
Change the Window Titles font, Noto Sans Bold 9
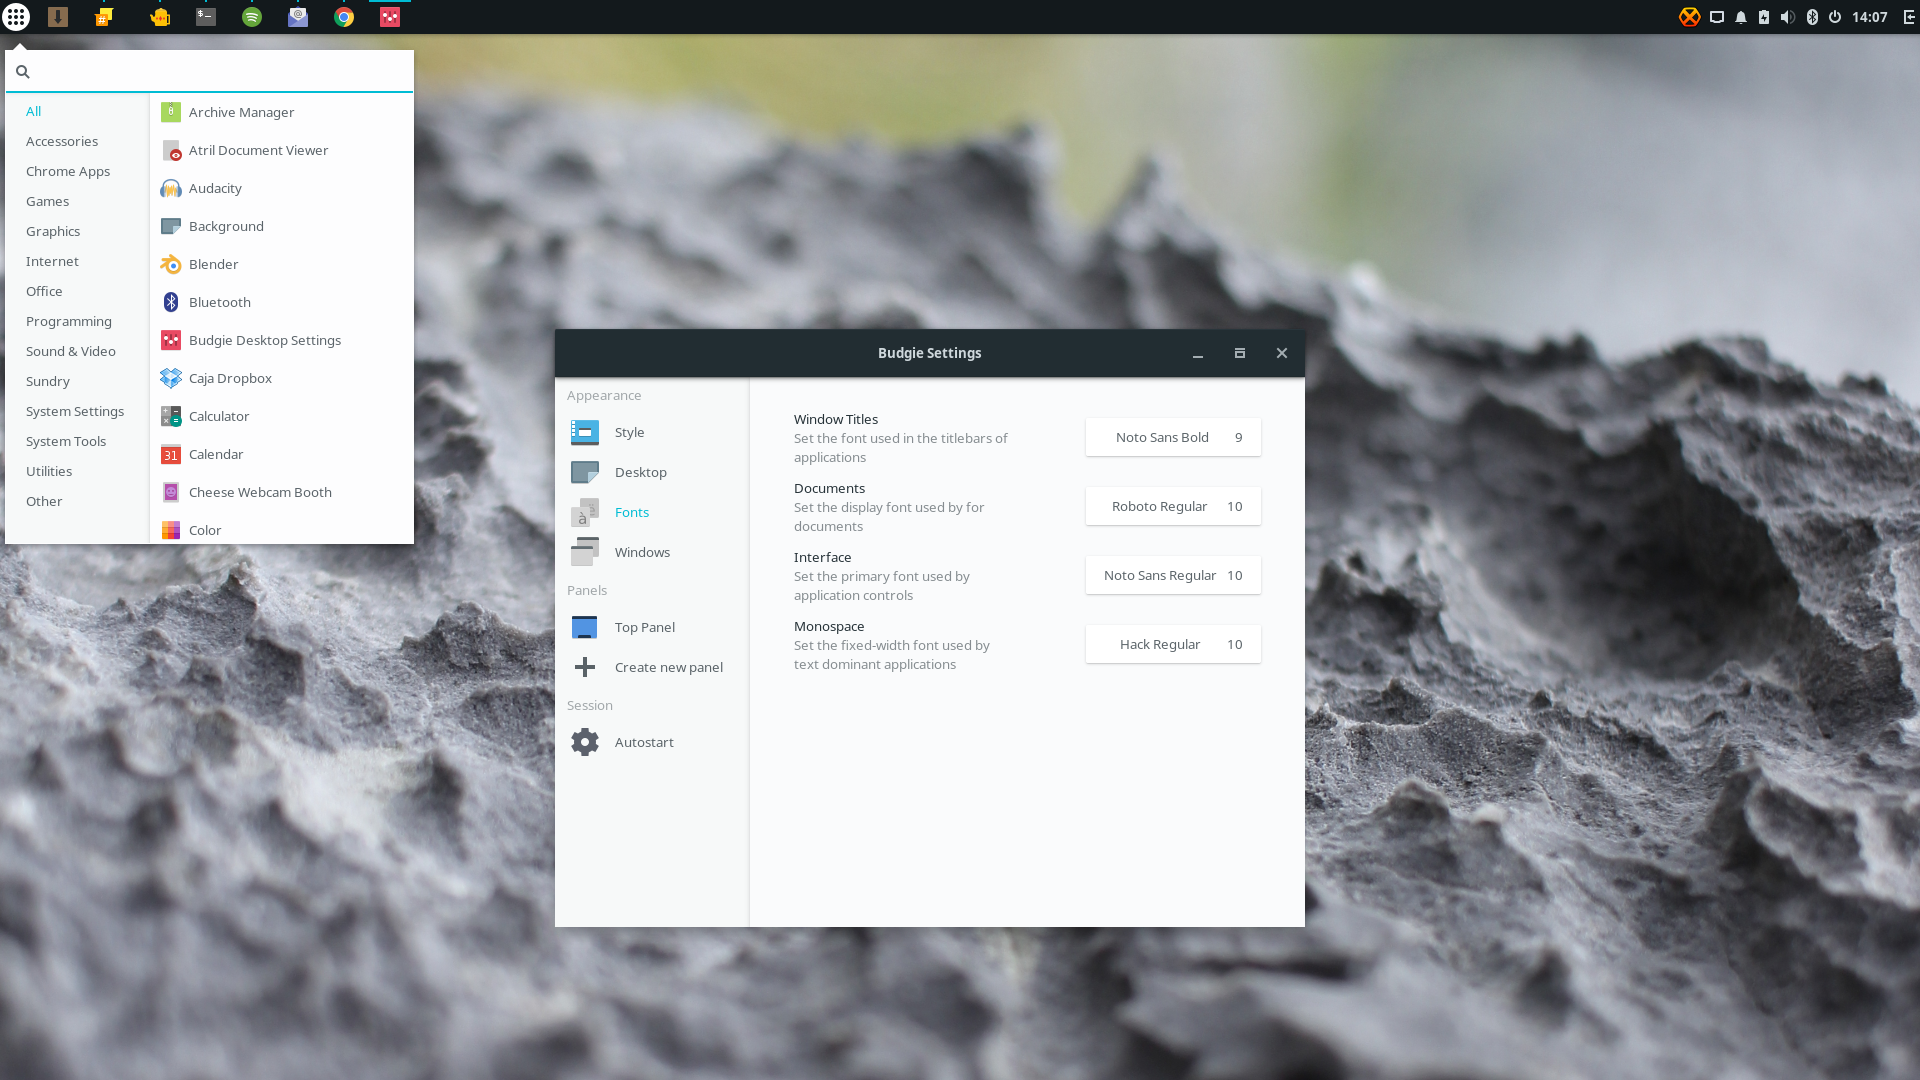click(x=1173, y=437)
